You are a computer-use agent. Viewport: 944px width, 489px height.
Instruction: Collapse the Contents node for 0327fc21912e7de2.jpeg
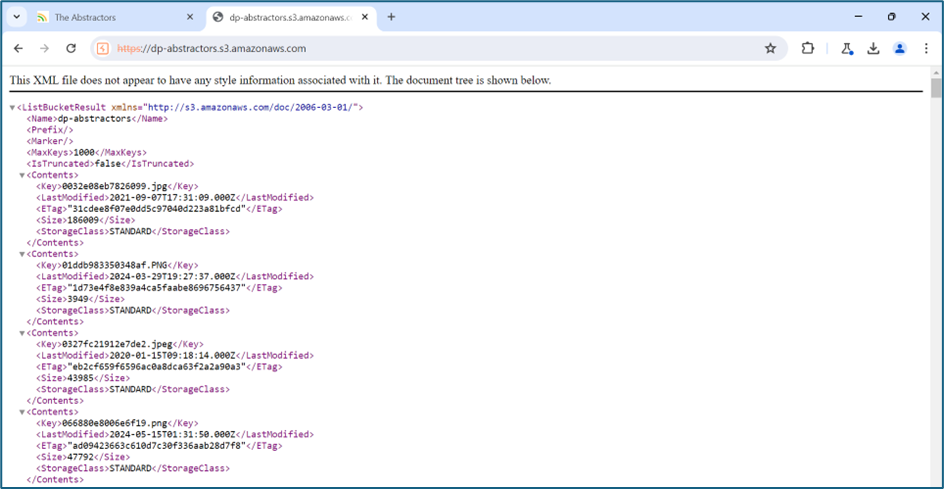22,333
